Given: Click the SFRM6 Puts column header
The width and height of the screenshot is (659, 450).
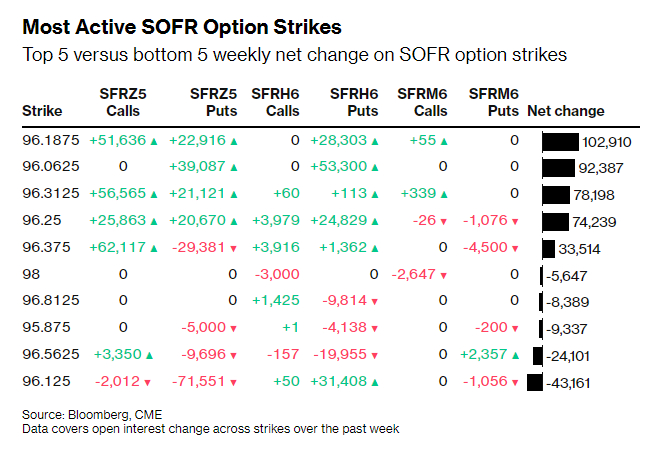Looking at the screenshot, I should (493, 100).
